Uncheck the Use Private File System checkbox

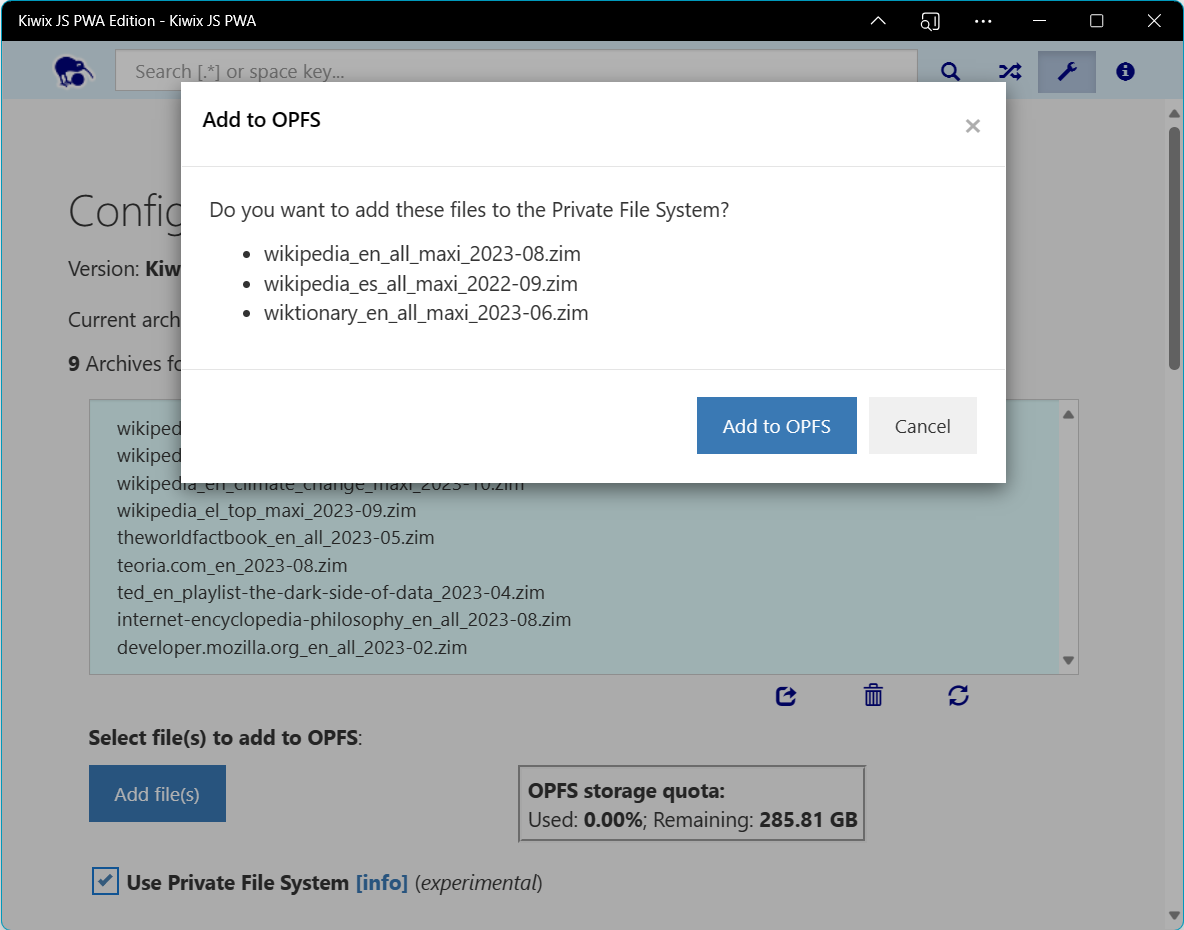pos(105,882)
